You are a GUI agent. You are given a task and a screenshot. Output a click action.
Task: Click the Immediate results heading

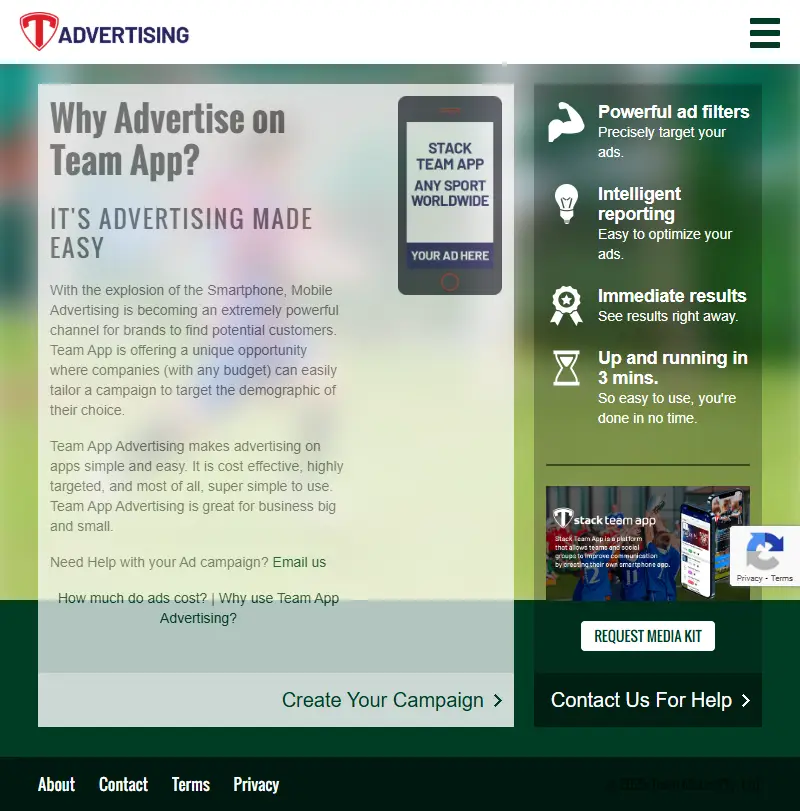click(672, 296)
